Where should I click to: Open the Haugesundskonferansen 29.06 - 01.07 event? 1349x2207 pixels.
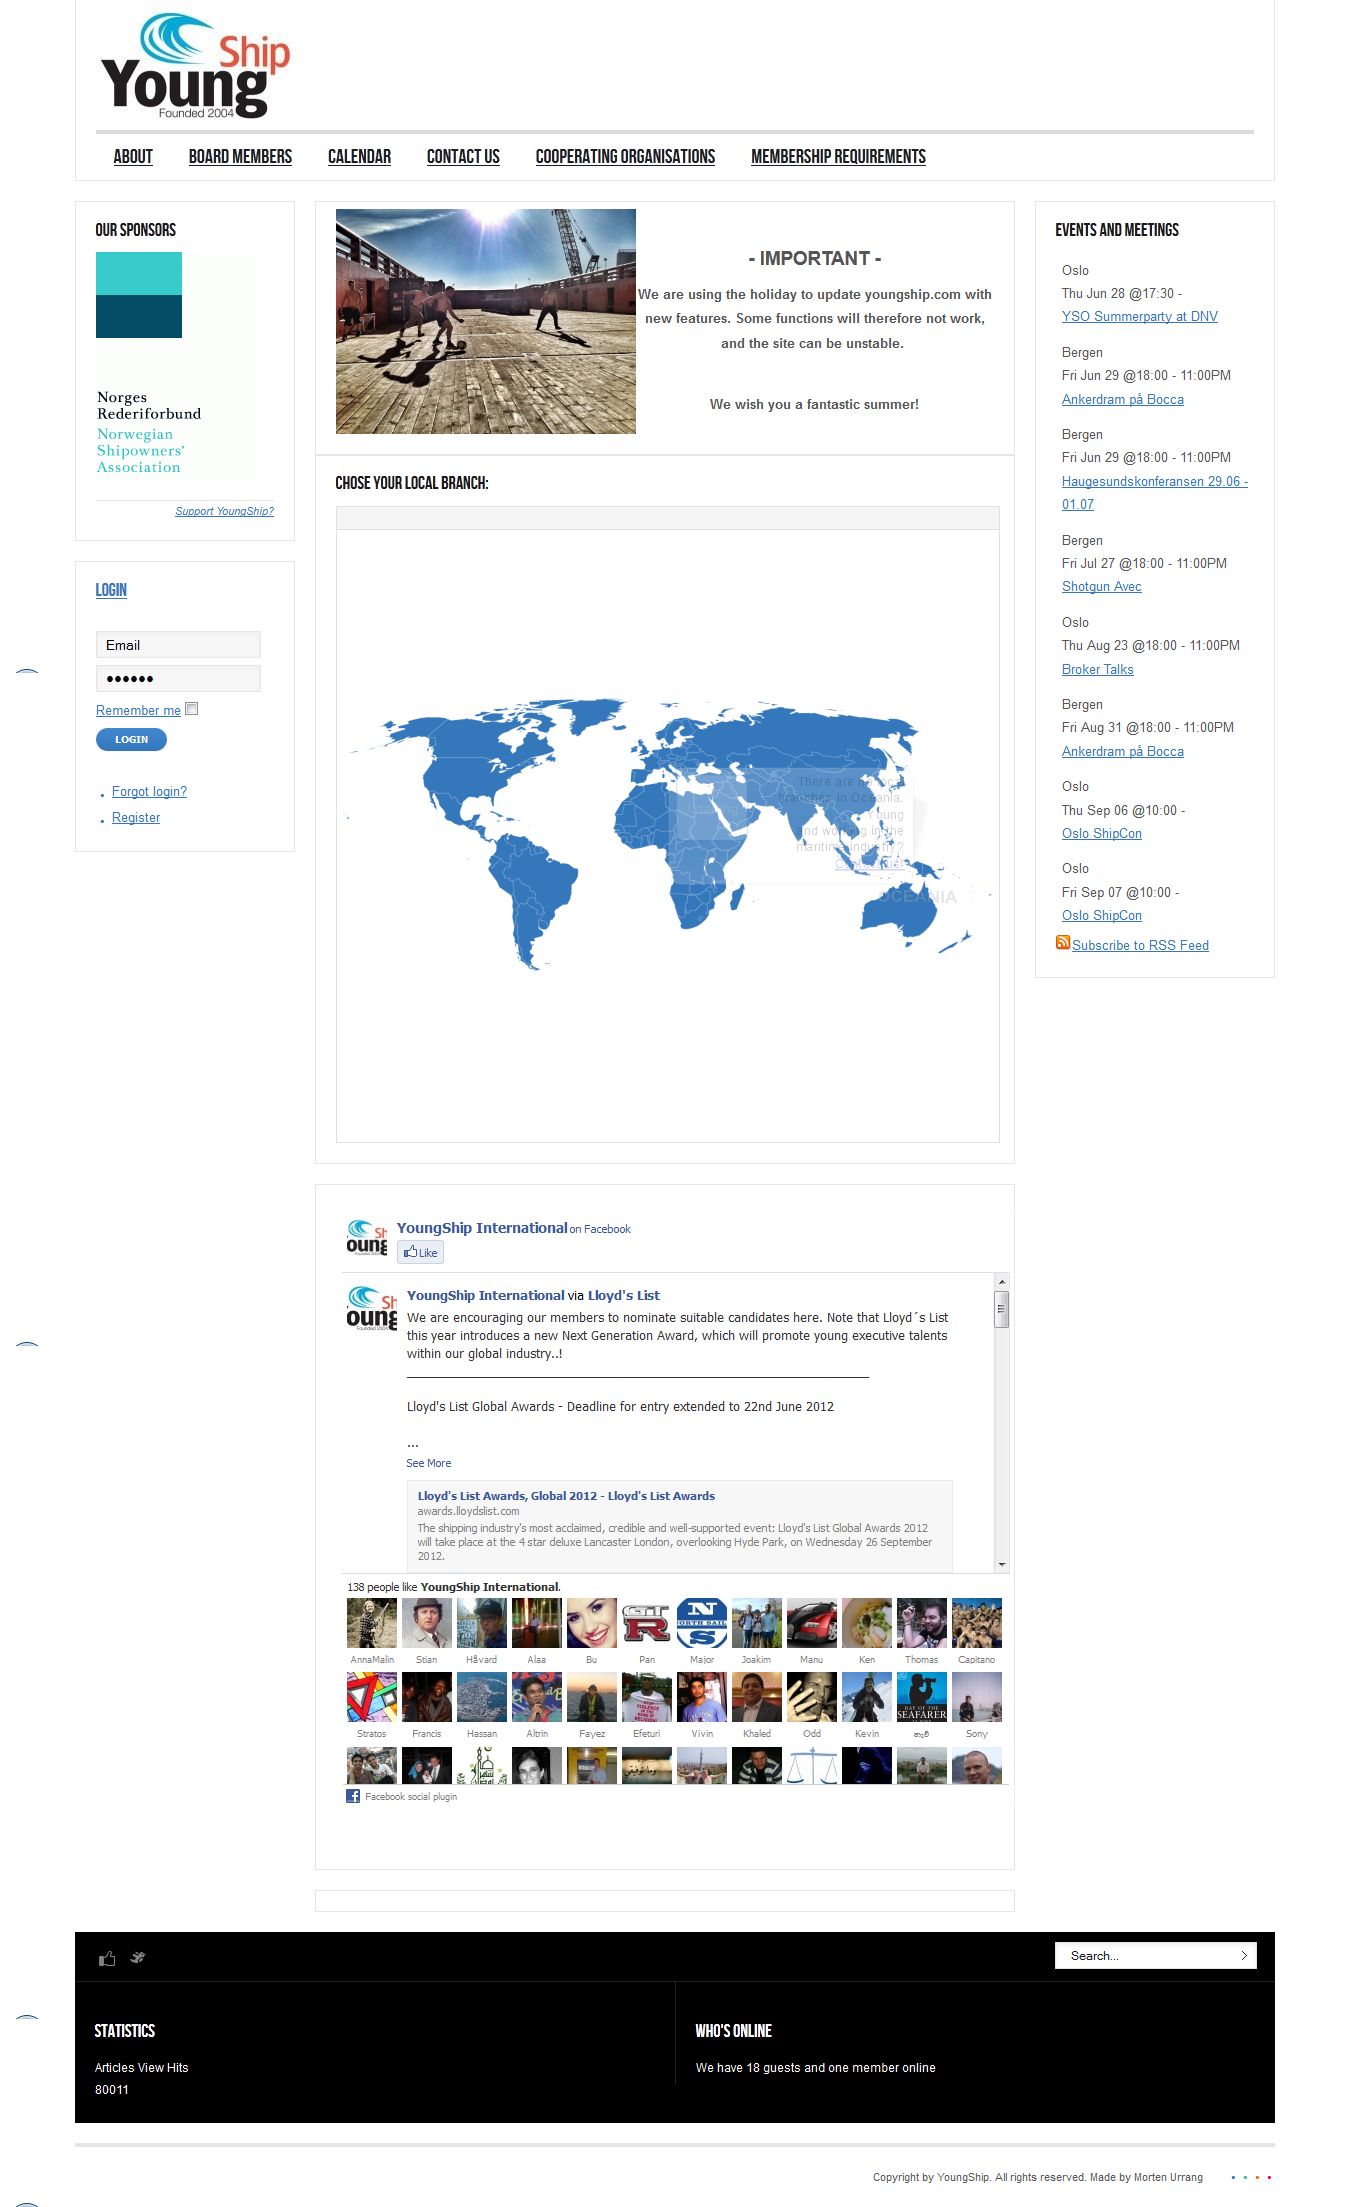point(1155,493)
